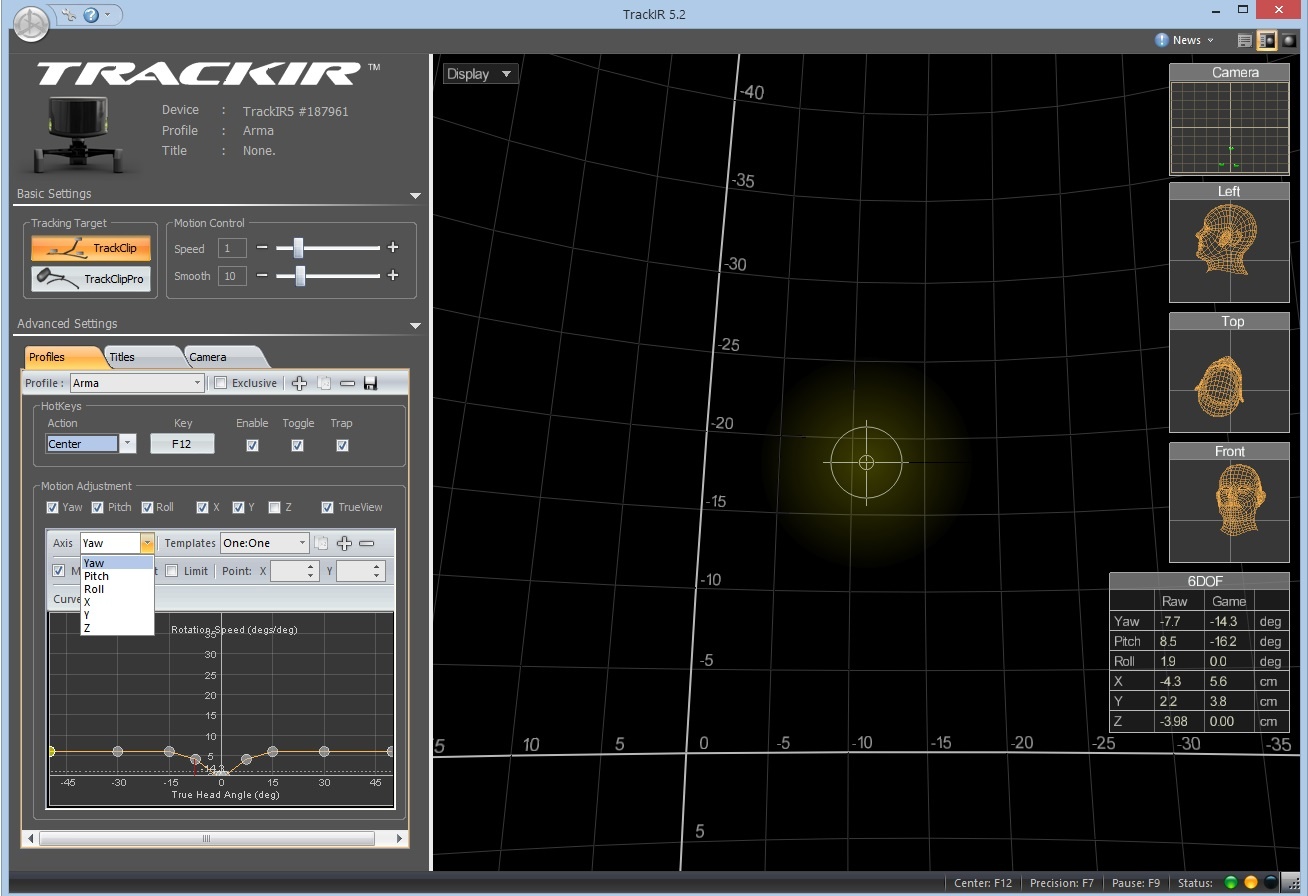Increase Speed using the plus icon
Screen dimensions: 1308x896
click(x=393, y=248)
